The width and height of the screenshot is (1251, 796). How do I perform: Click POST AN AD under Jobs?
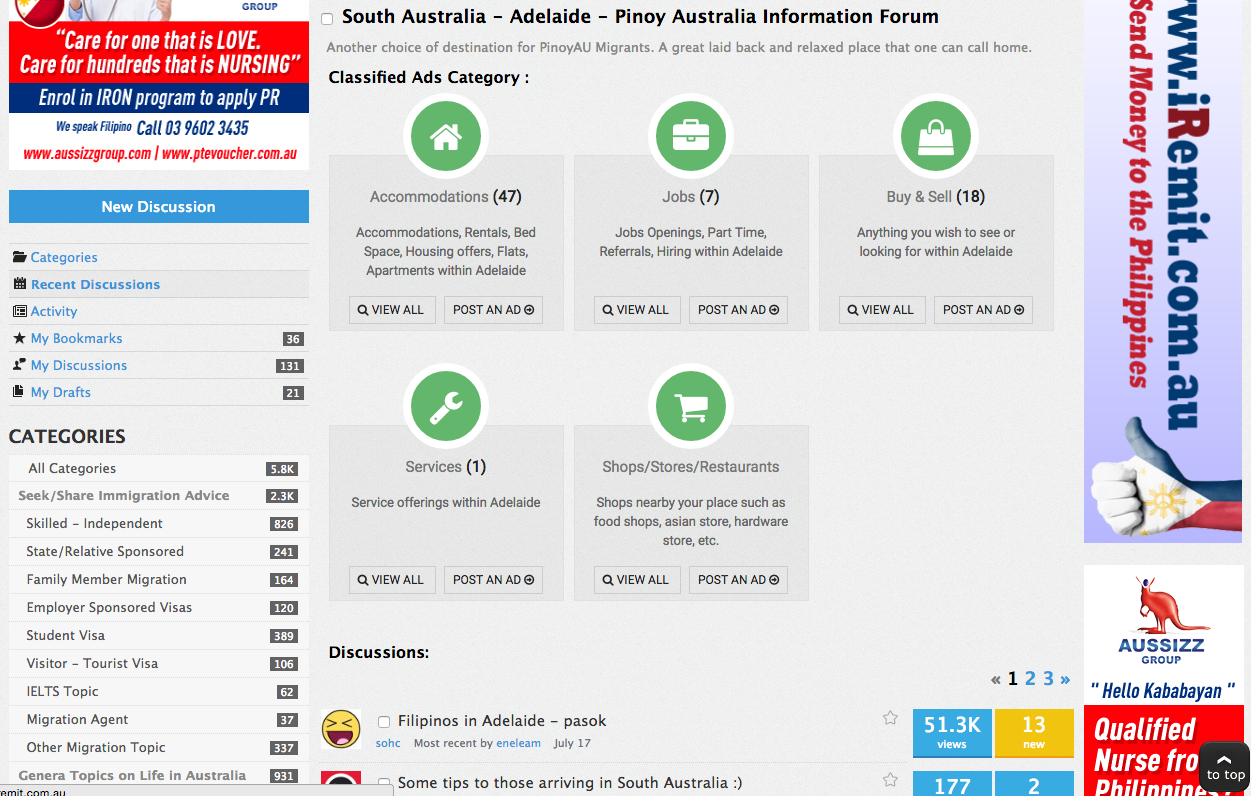(x=738, y=310)
